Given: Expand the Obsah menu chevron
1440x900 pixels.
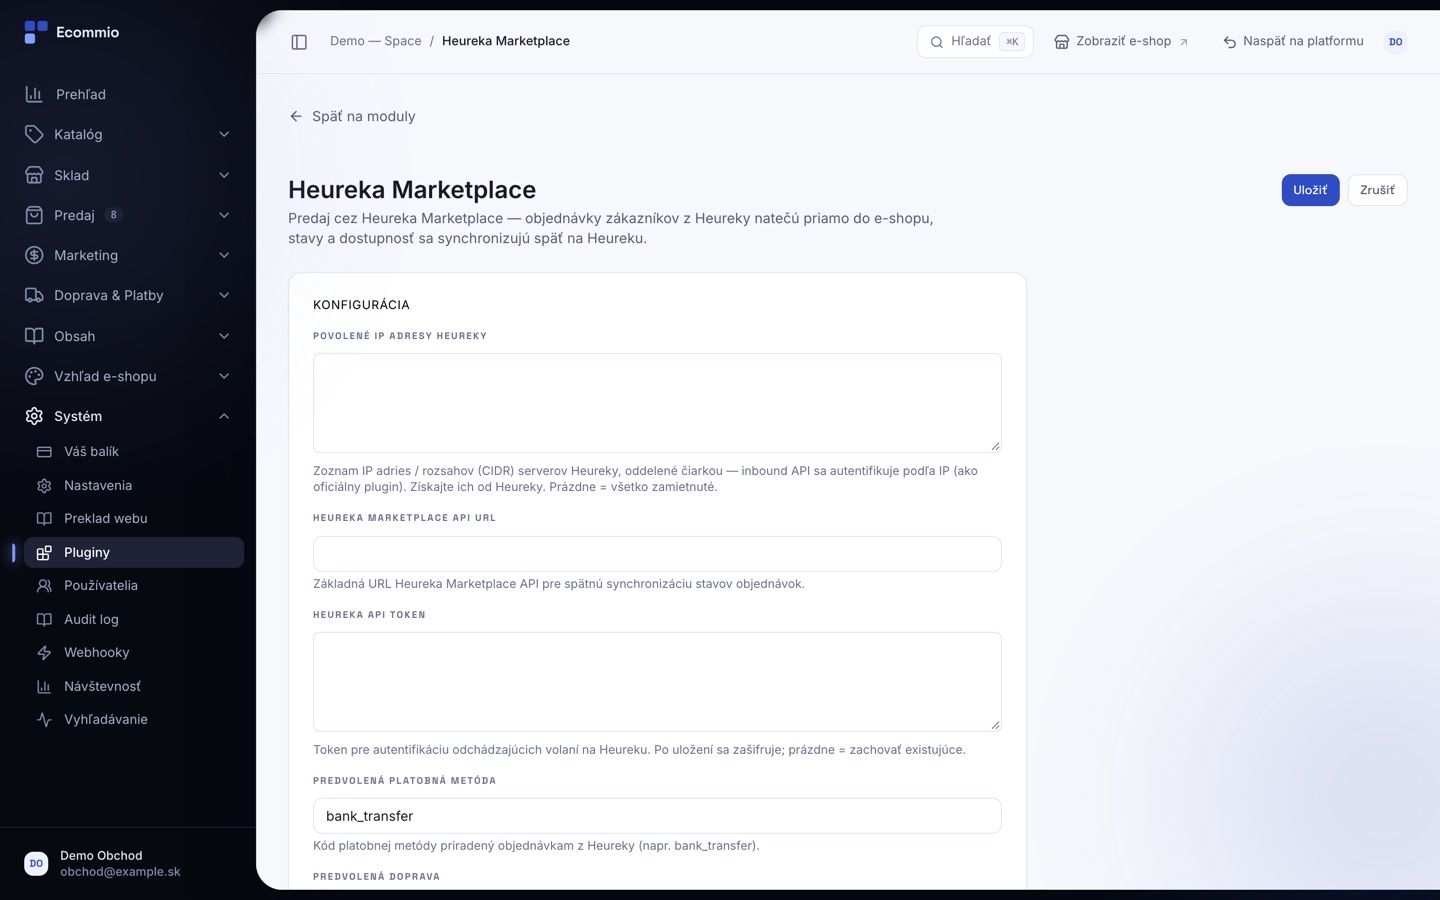Looking at the screenshot, I should pyautogui.click(x=224, y=336).
